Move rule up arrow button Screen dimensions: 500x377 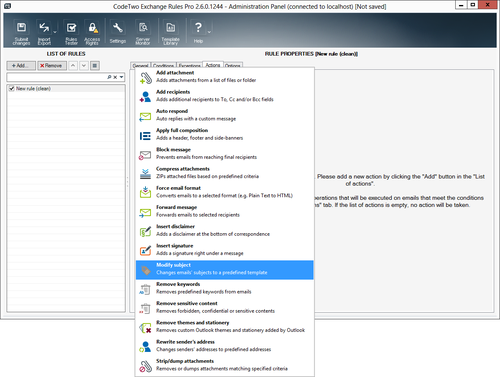(73, 66)
